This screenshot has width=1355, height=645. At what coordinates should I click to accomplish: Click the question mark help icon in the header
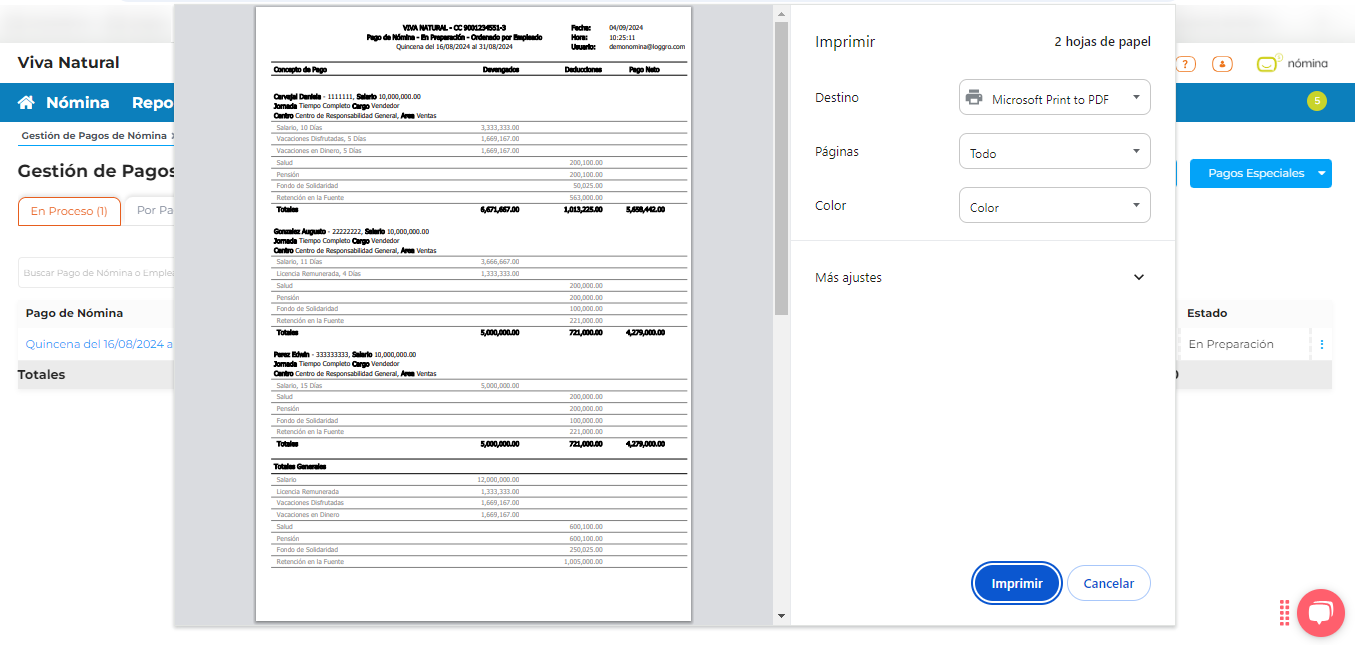(x=1186, y=64)
